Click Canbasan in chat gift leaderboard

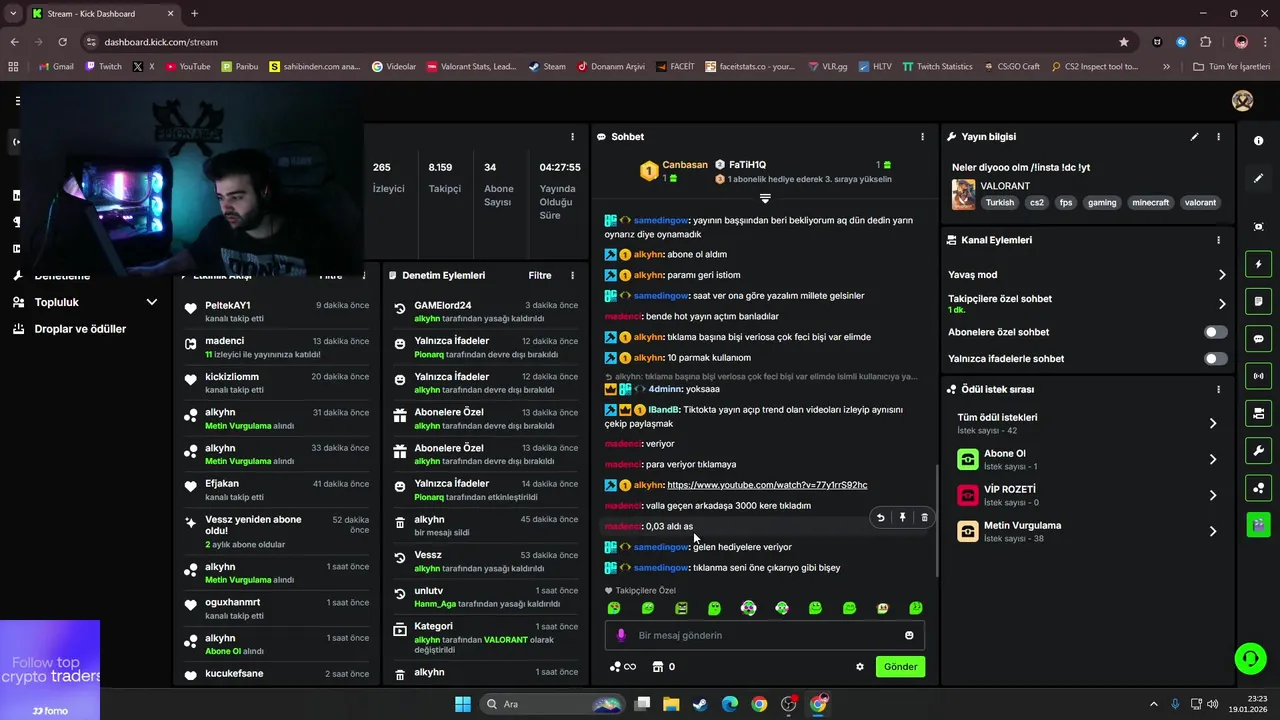[x=685, y=165]
